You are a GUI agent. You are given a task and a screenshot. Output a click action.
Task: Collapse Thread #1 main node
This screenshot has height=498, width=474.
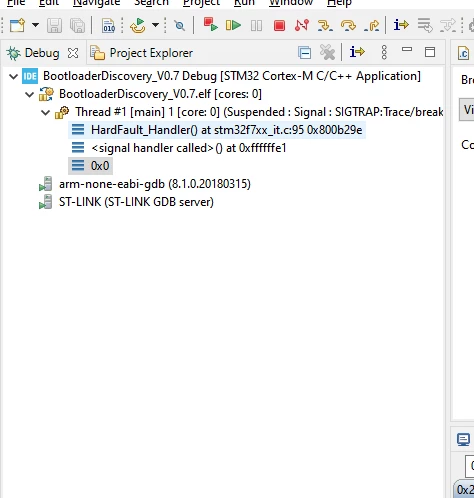pos(46,113)
